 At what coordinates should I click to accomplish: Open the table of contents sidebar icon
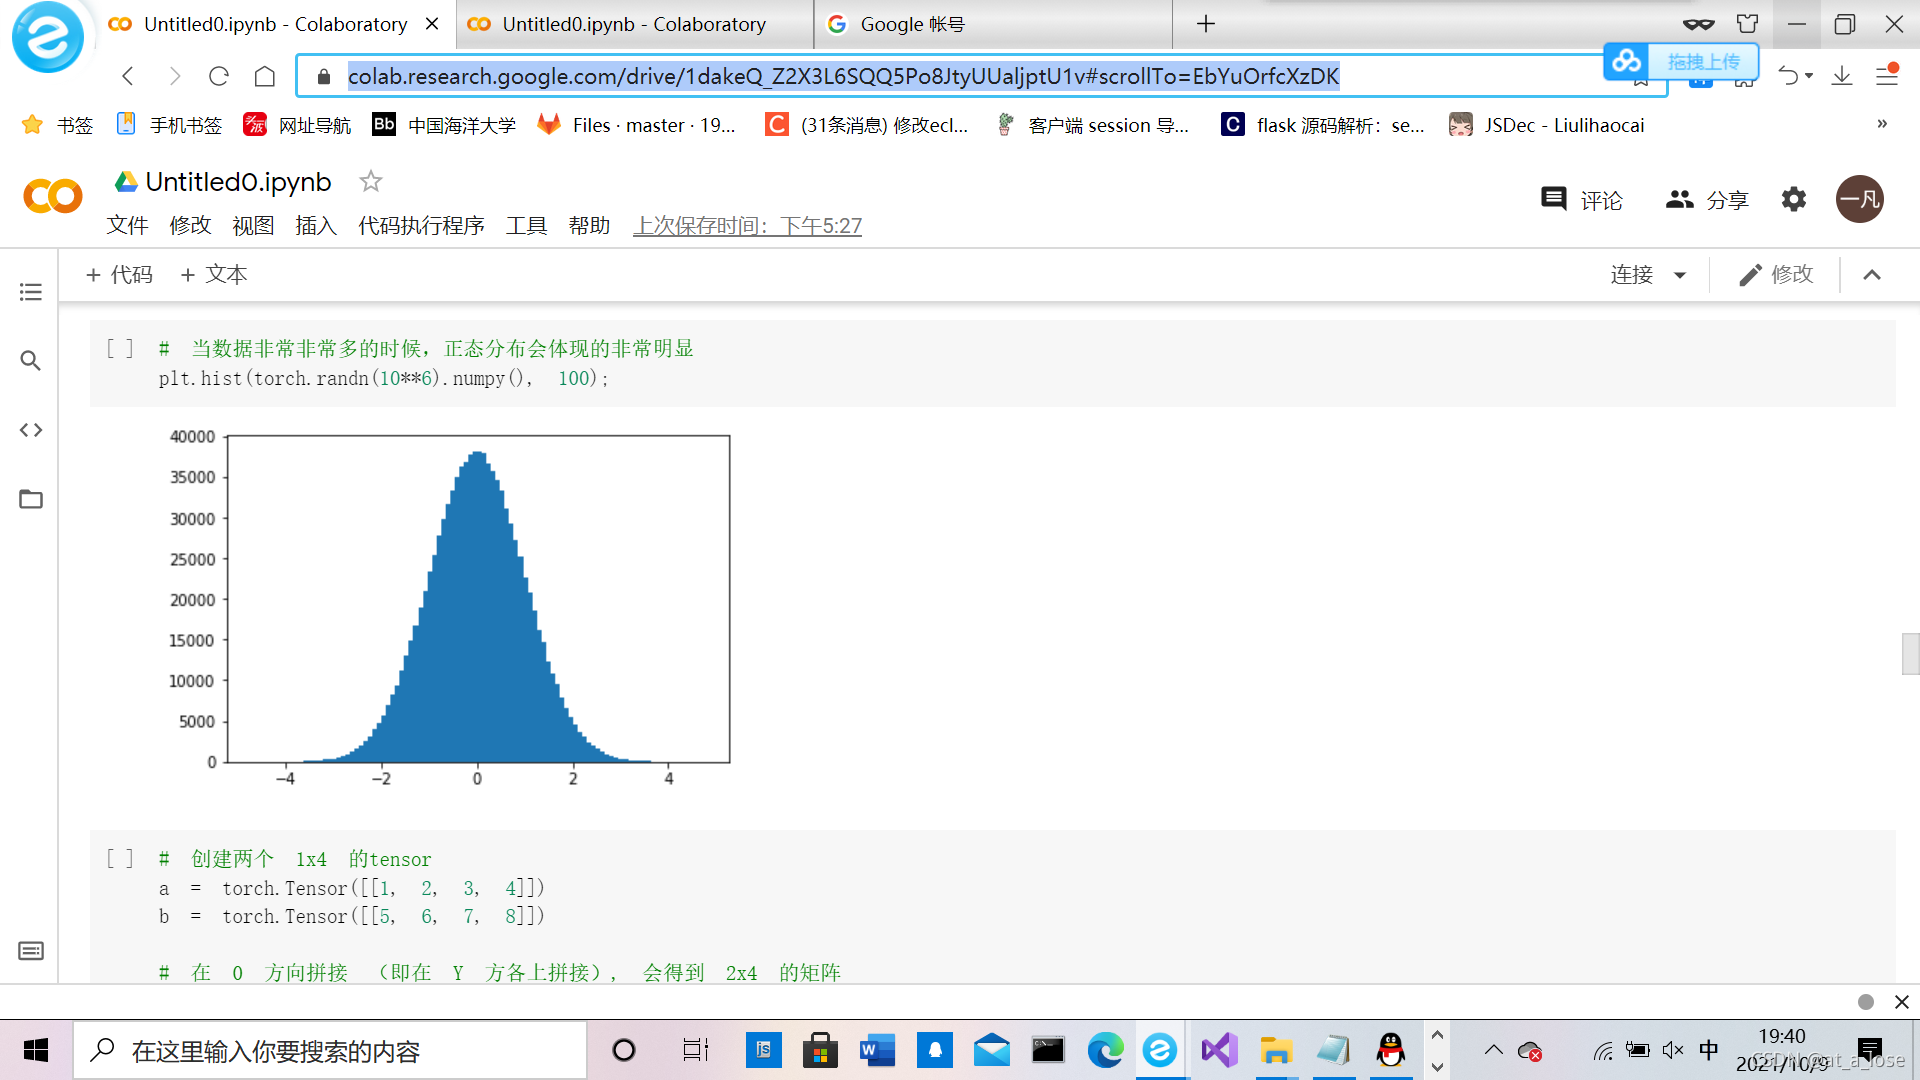click(x=30, y=292)
